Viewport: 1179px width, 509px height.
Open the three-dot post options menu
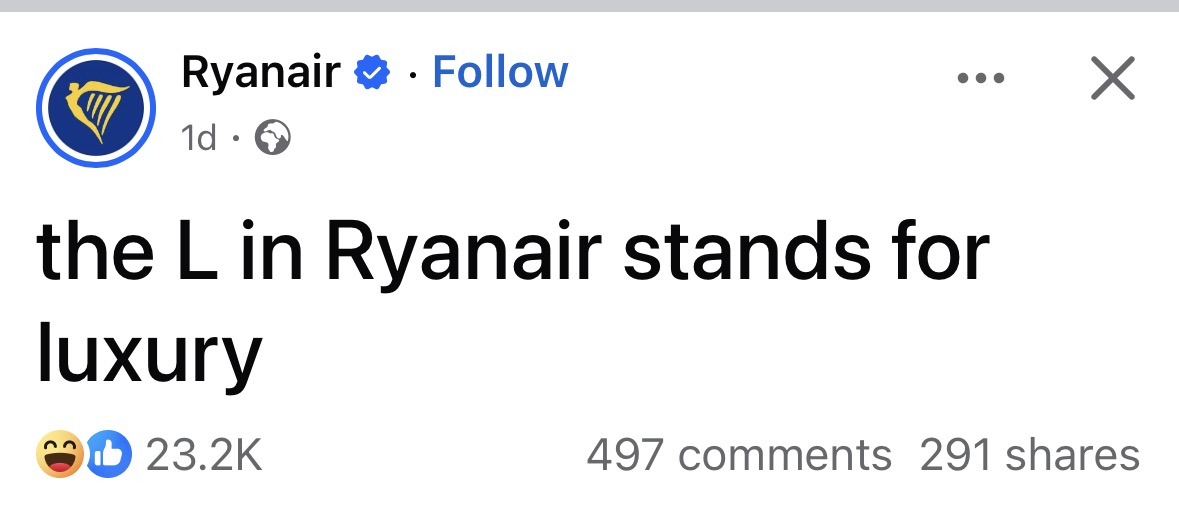click(982, 77)
